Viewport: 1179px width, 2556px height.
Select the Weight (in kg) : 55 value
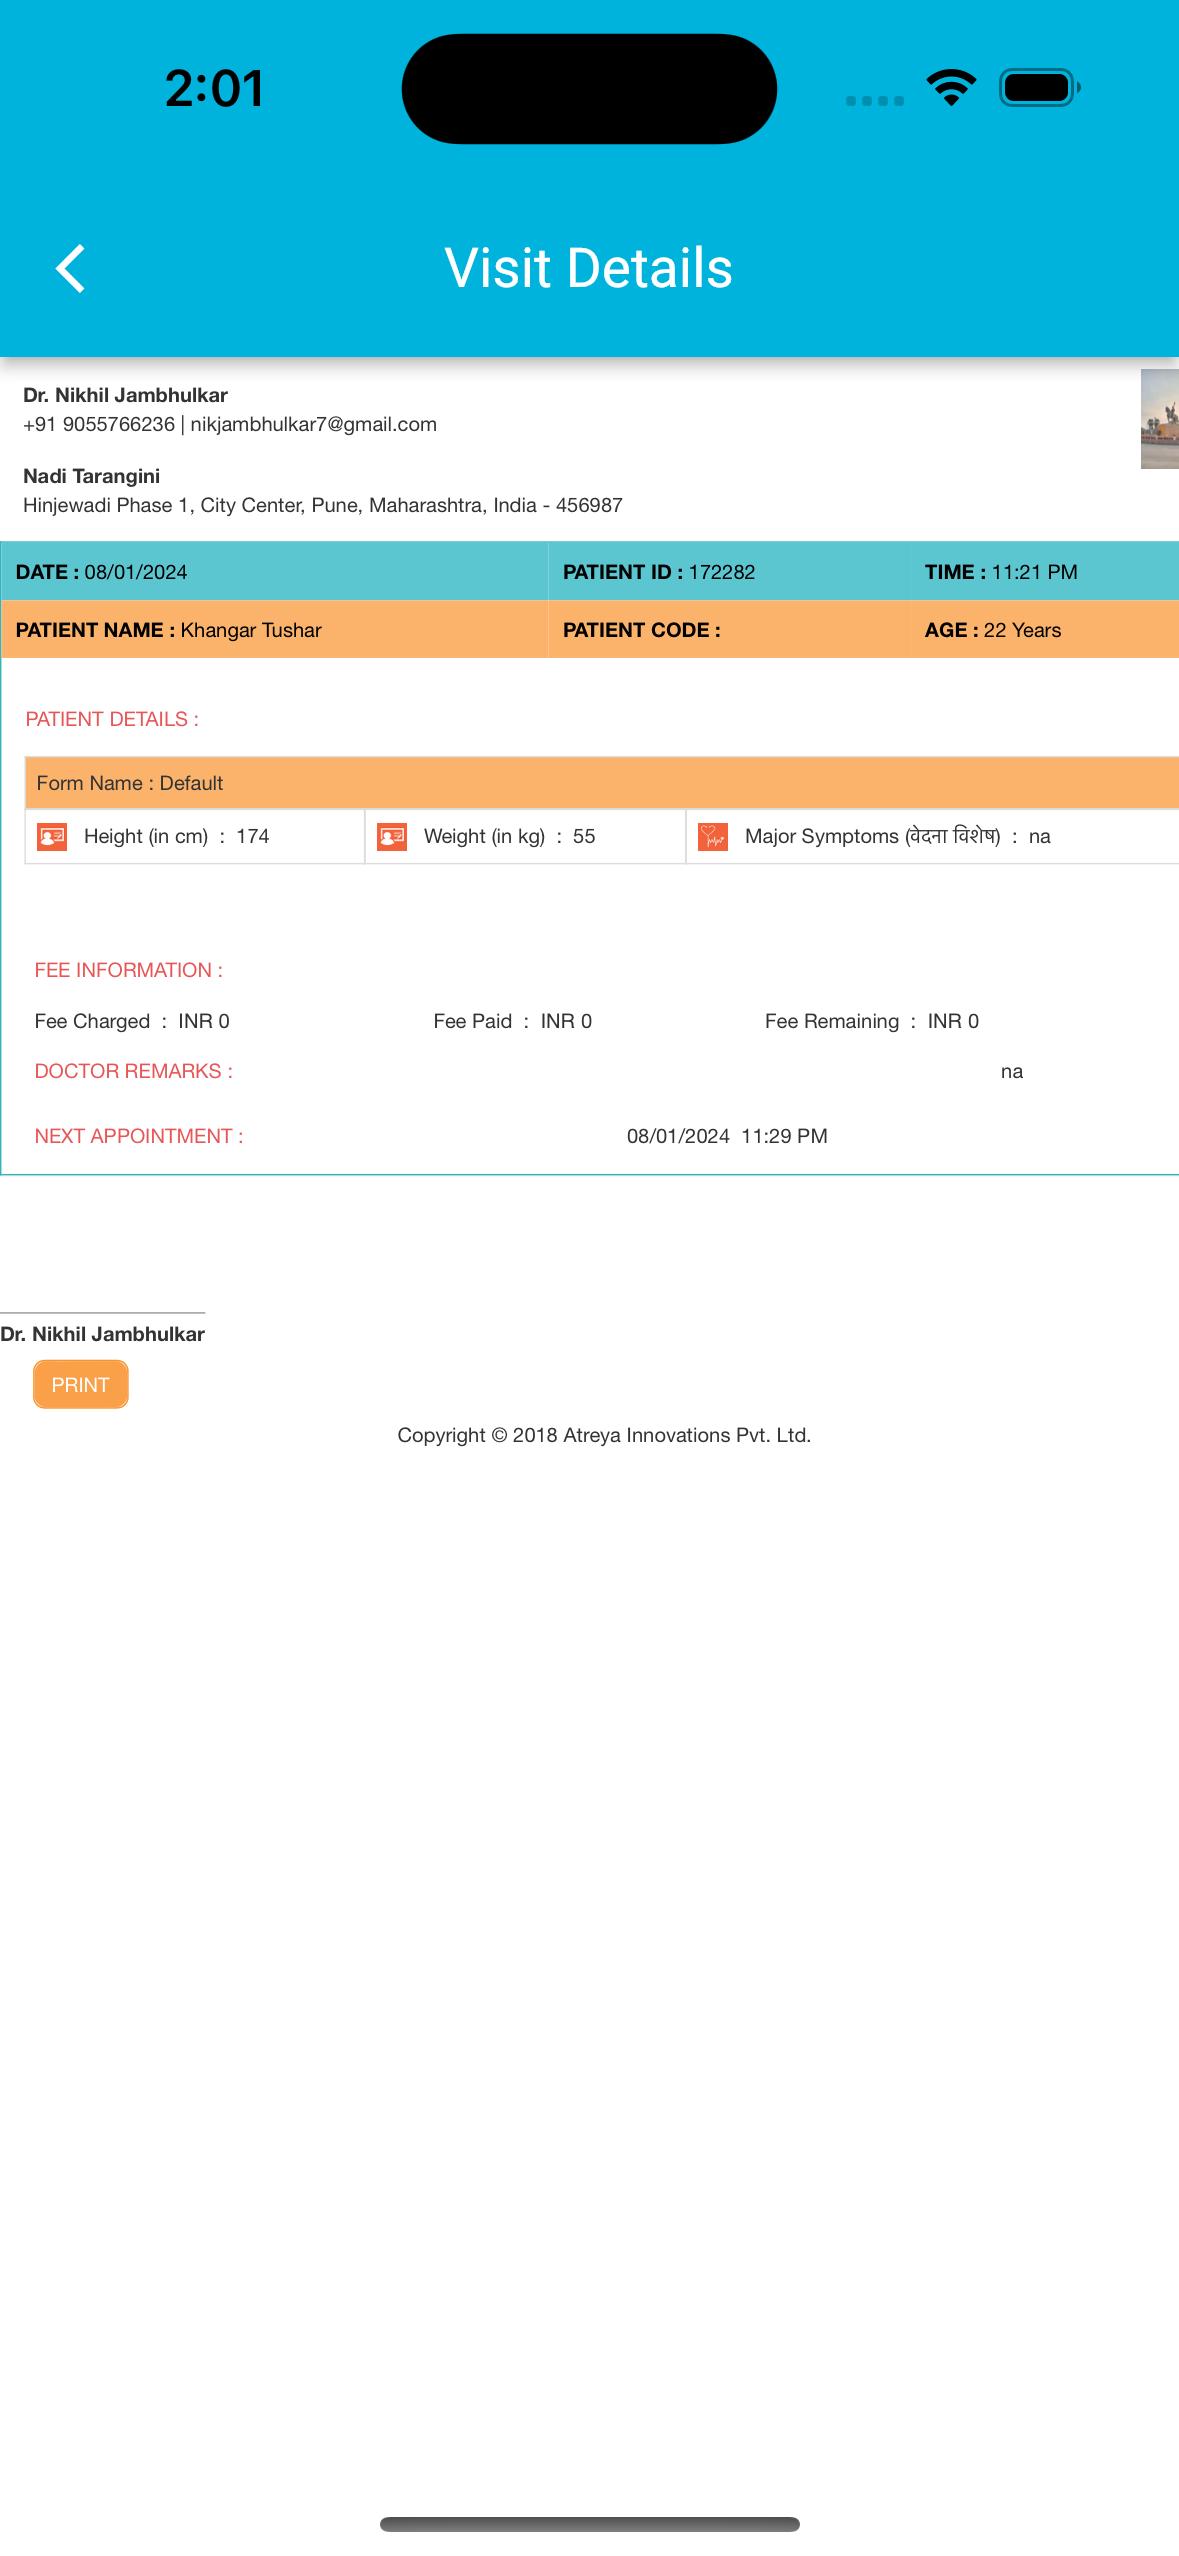(510, 836)
